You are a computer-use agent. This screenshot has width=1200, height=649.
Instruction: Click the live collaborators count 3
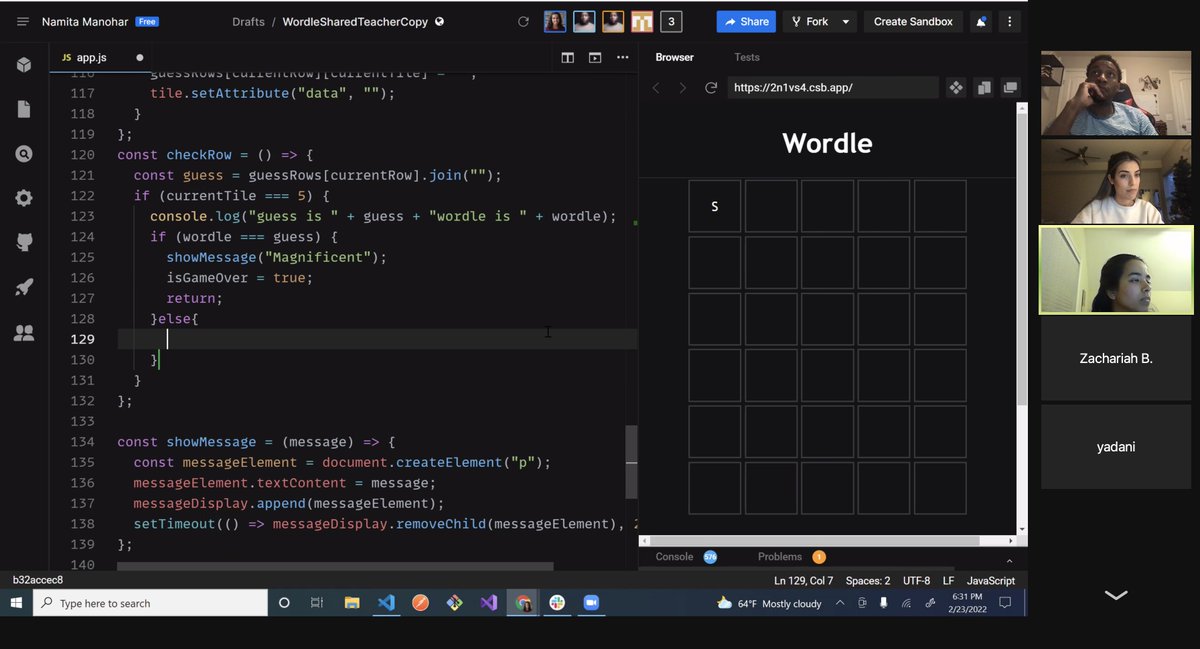670,21
